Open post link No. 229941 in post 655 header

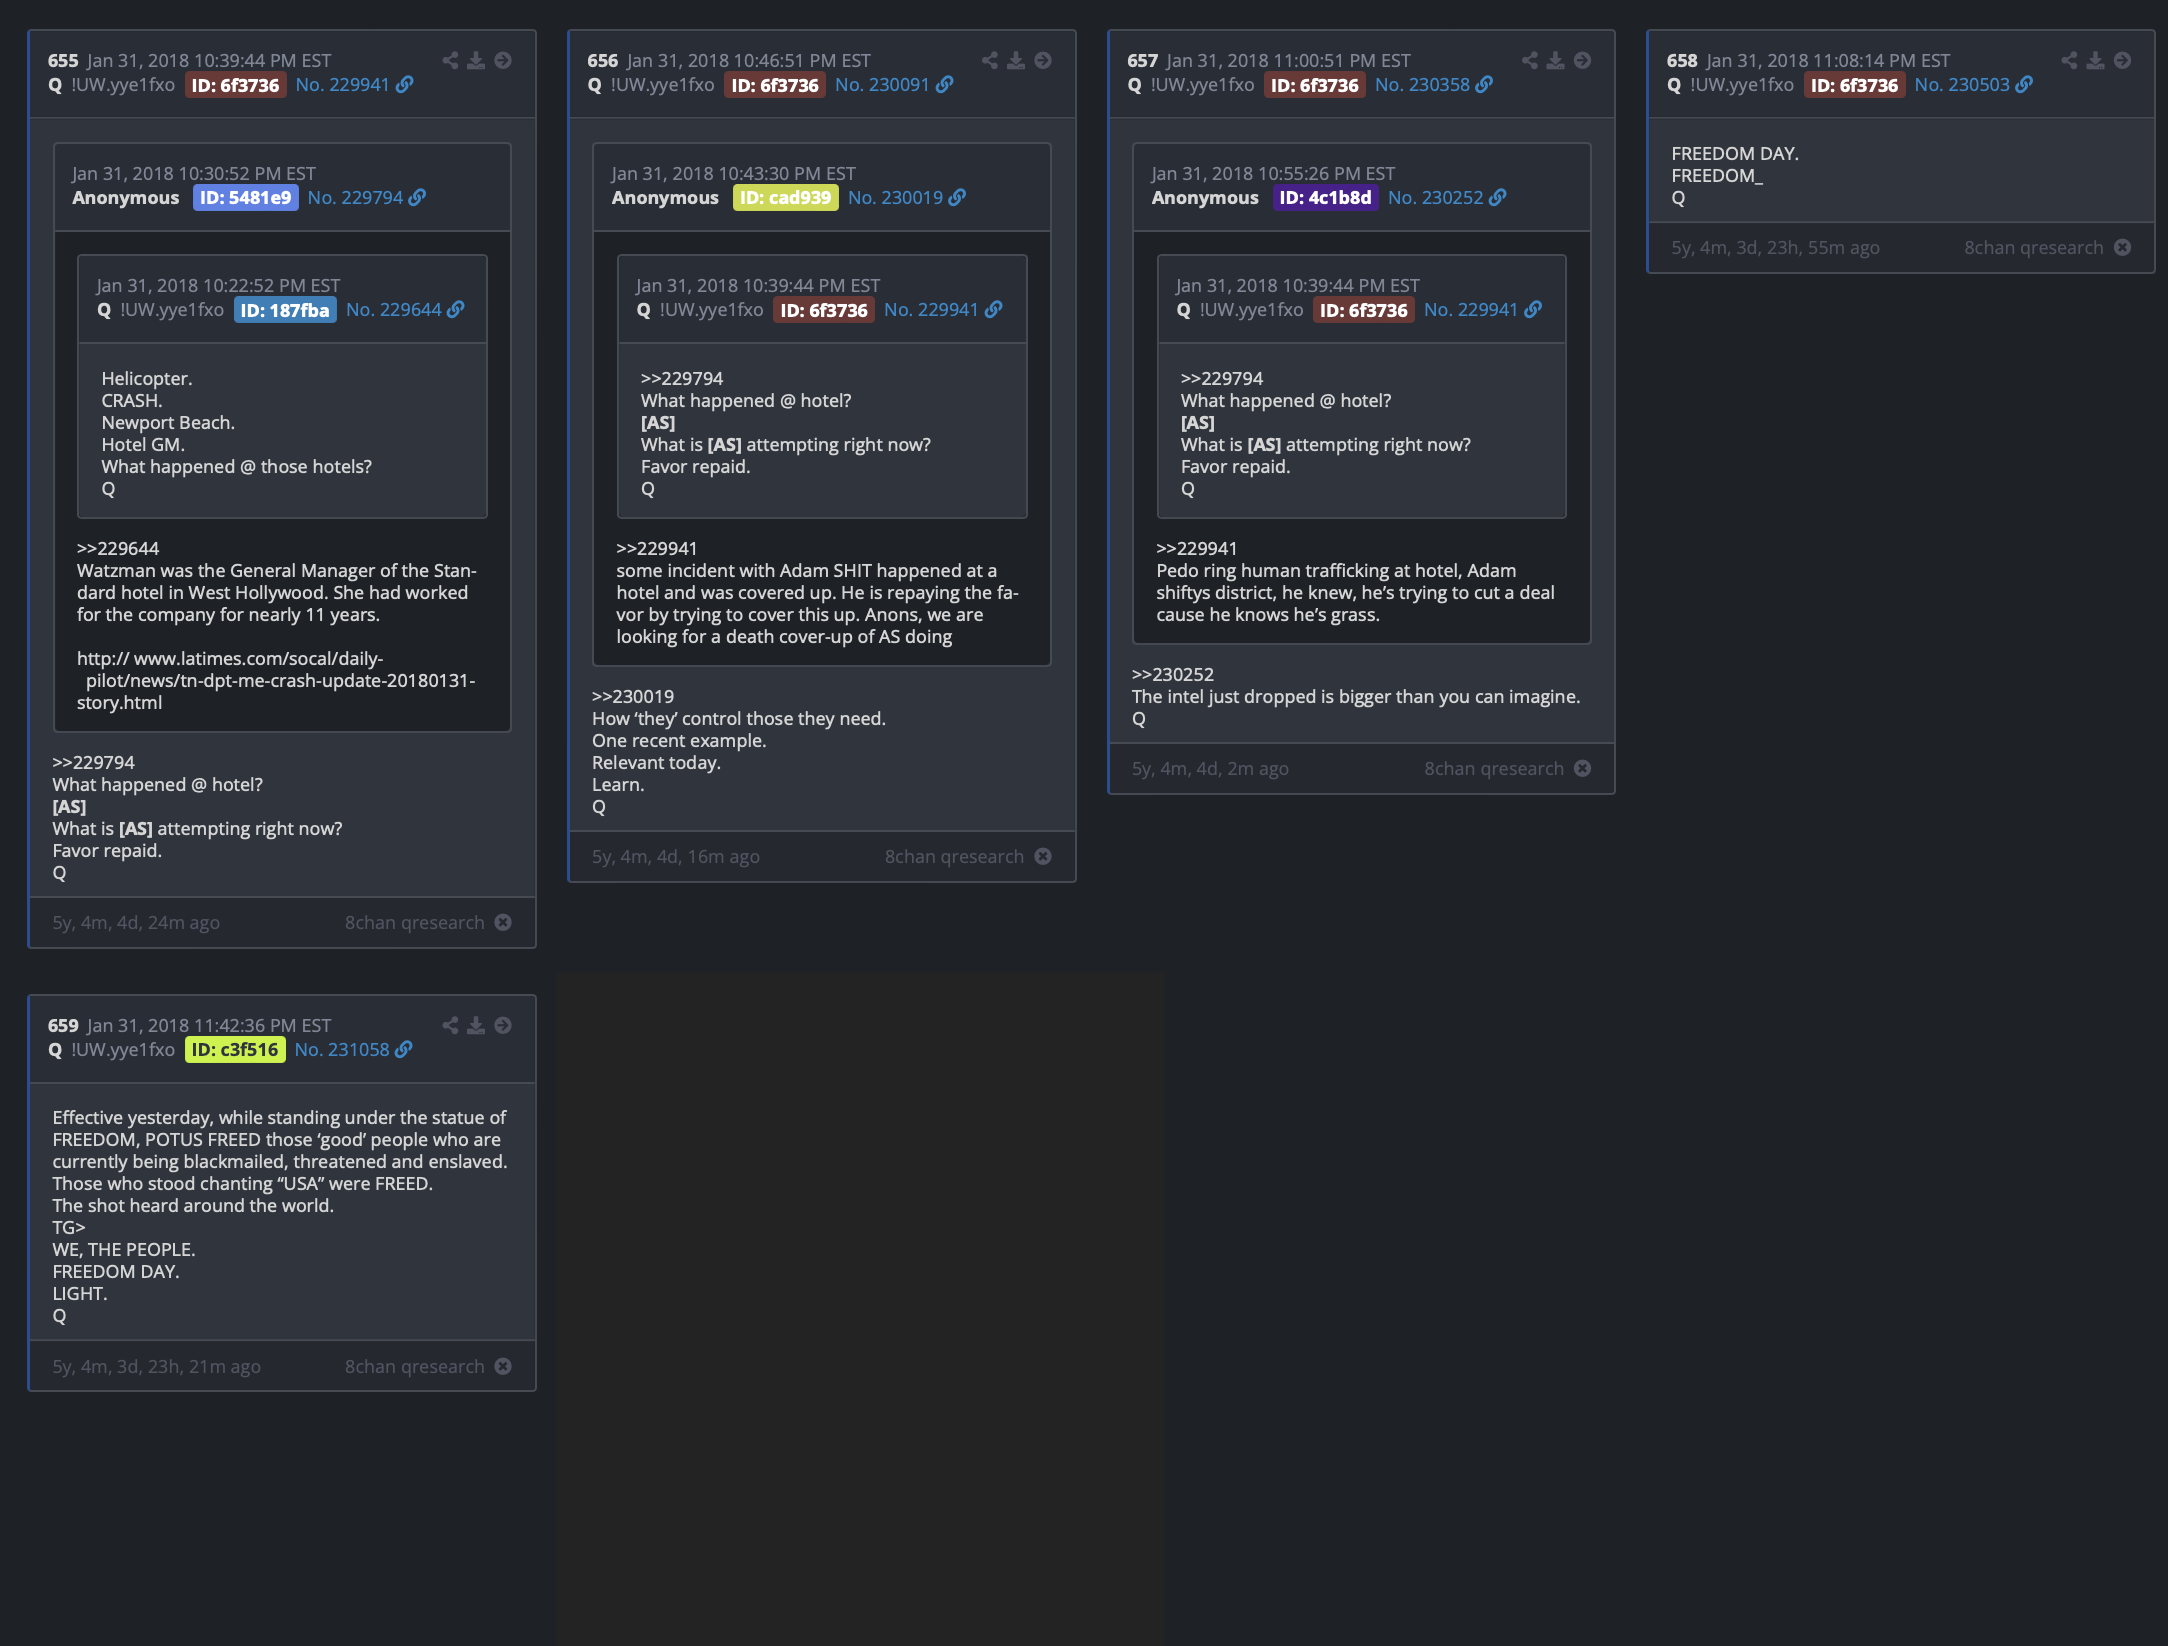point(354,85)
